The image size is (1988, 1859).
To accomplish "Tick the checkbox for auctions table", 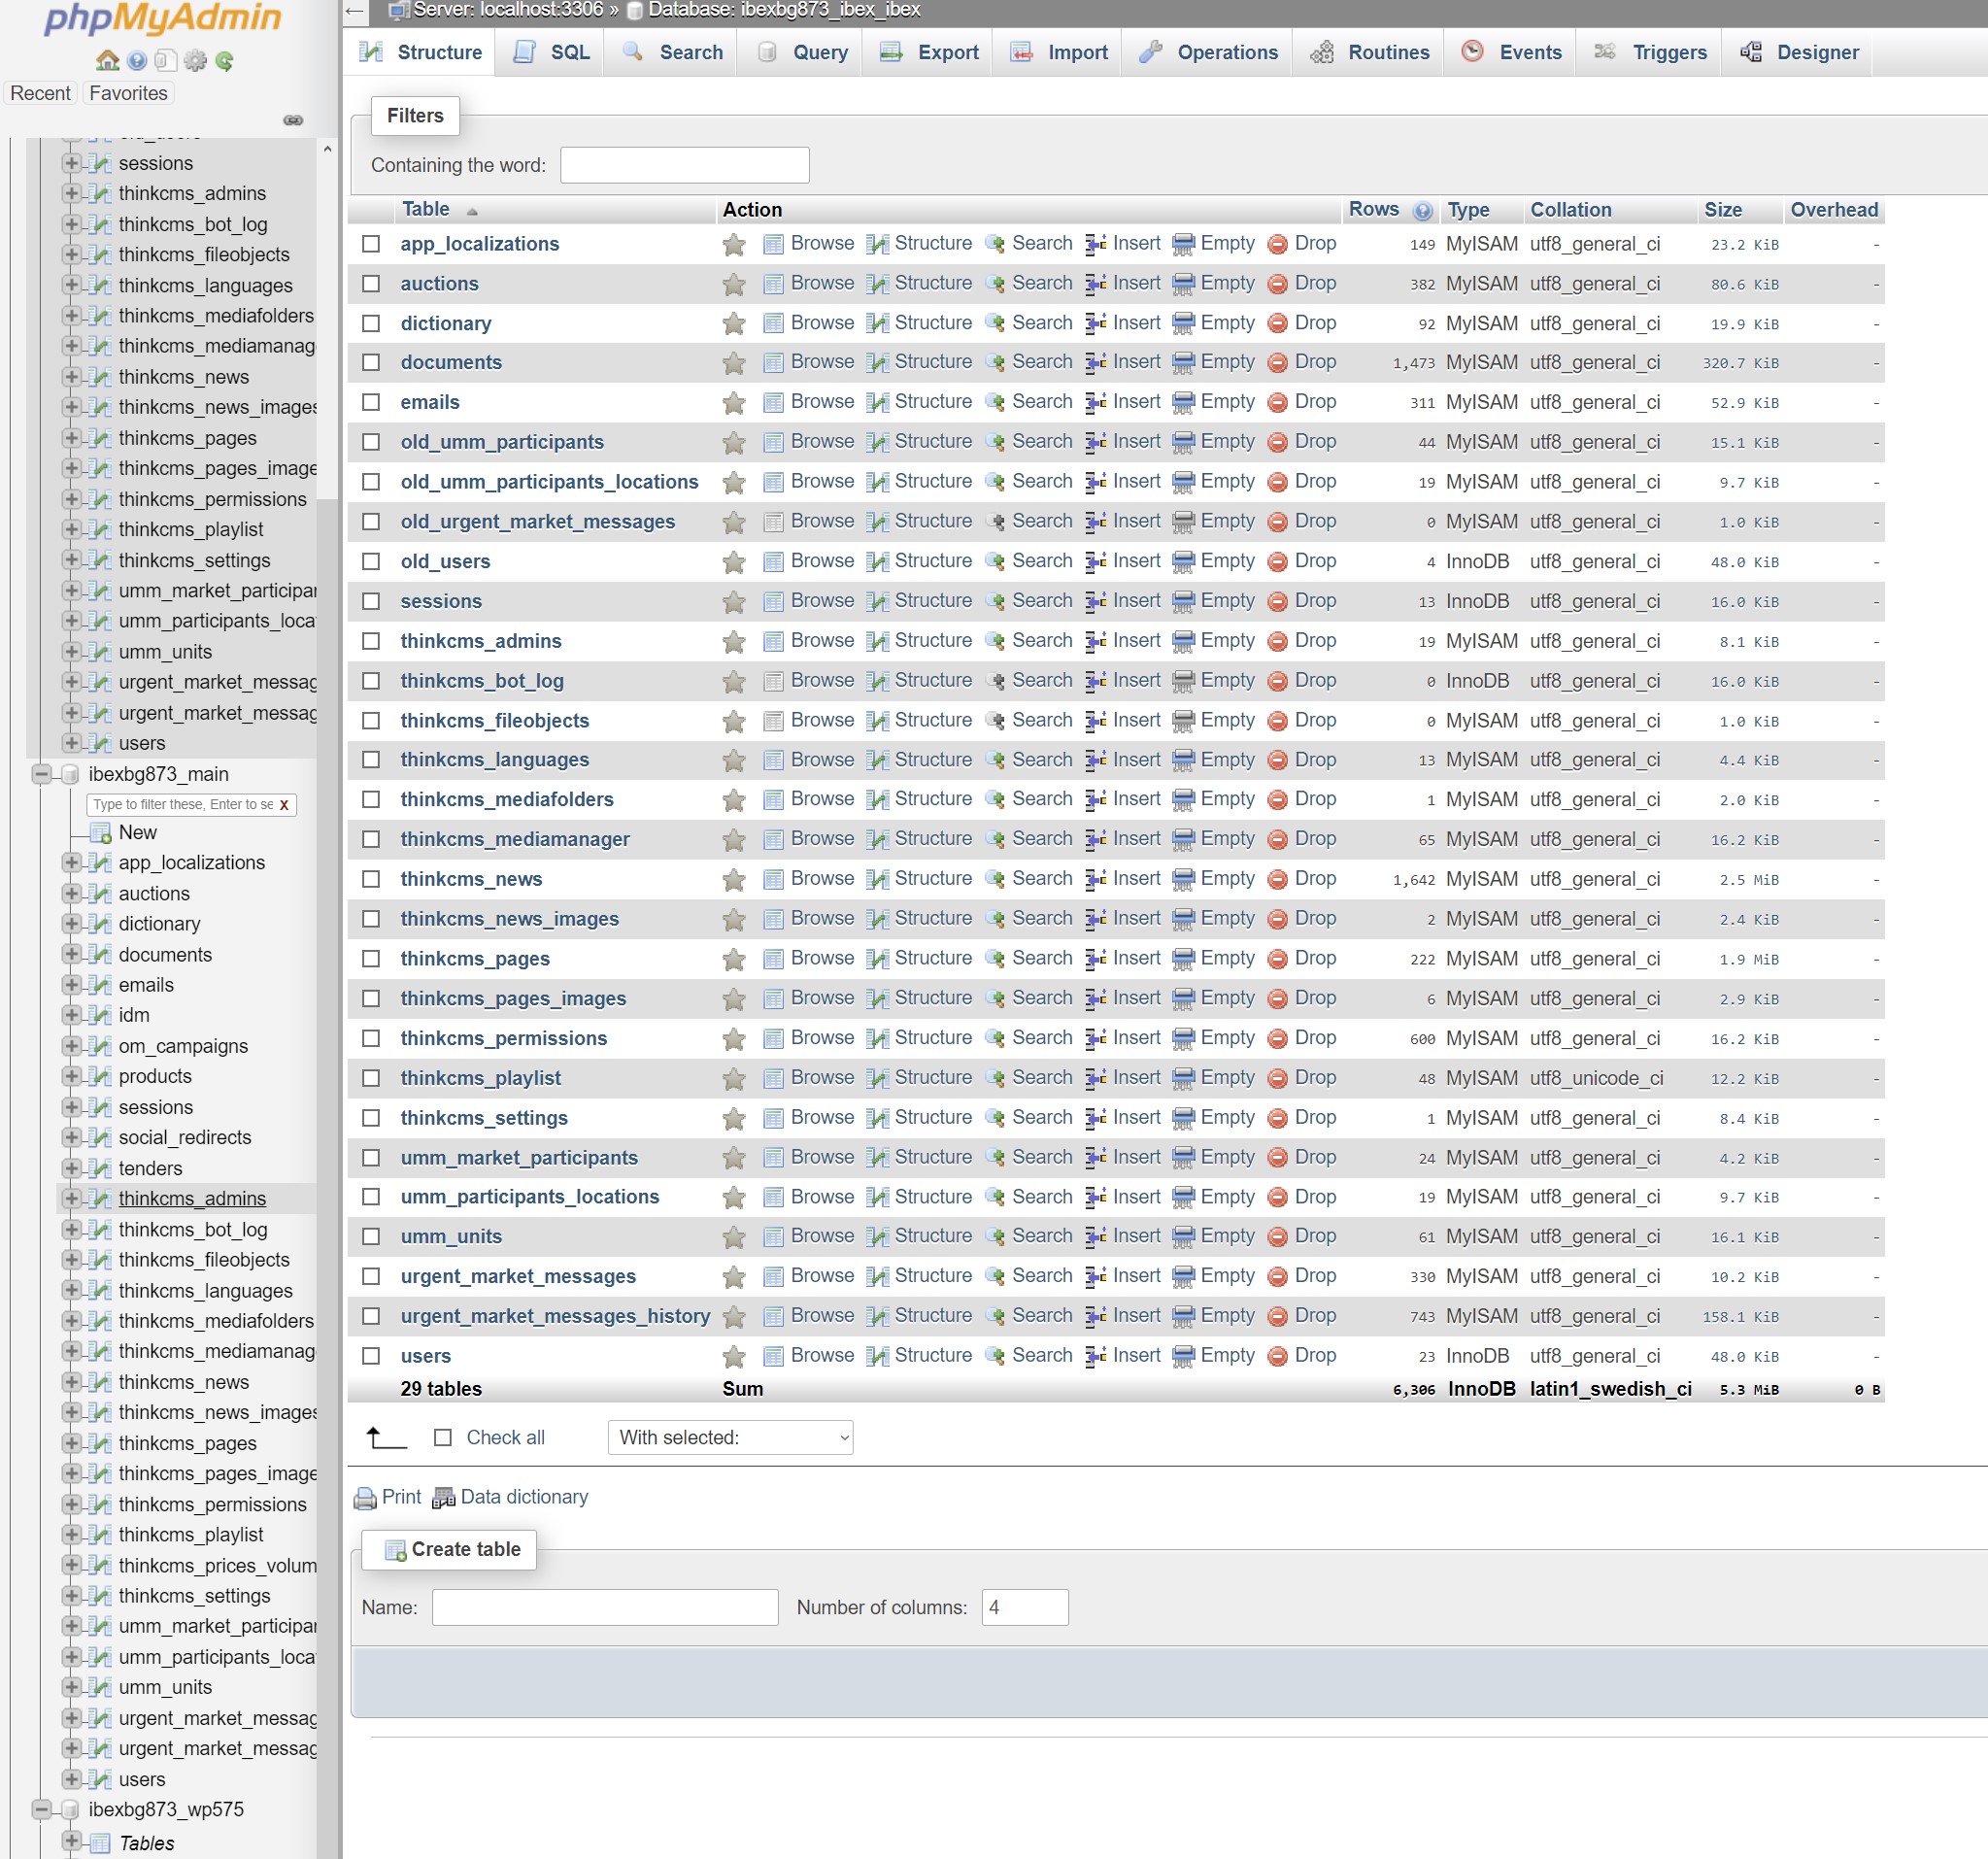I will (x=371, y=284).
